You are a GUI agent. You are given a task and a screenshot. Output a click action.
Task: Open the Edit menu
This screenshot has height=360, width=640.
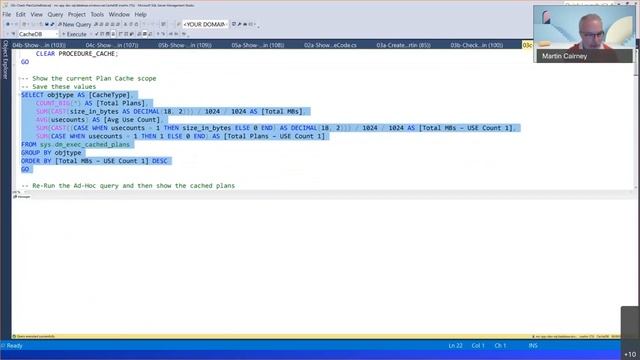click(20, 14)
